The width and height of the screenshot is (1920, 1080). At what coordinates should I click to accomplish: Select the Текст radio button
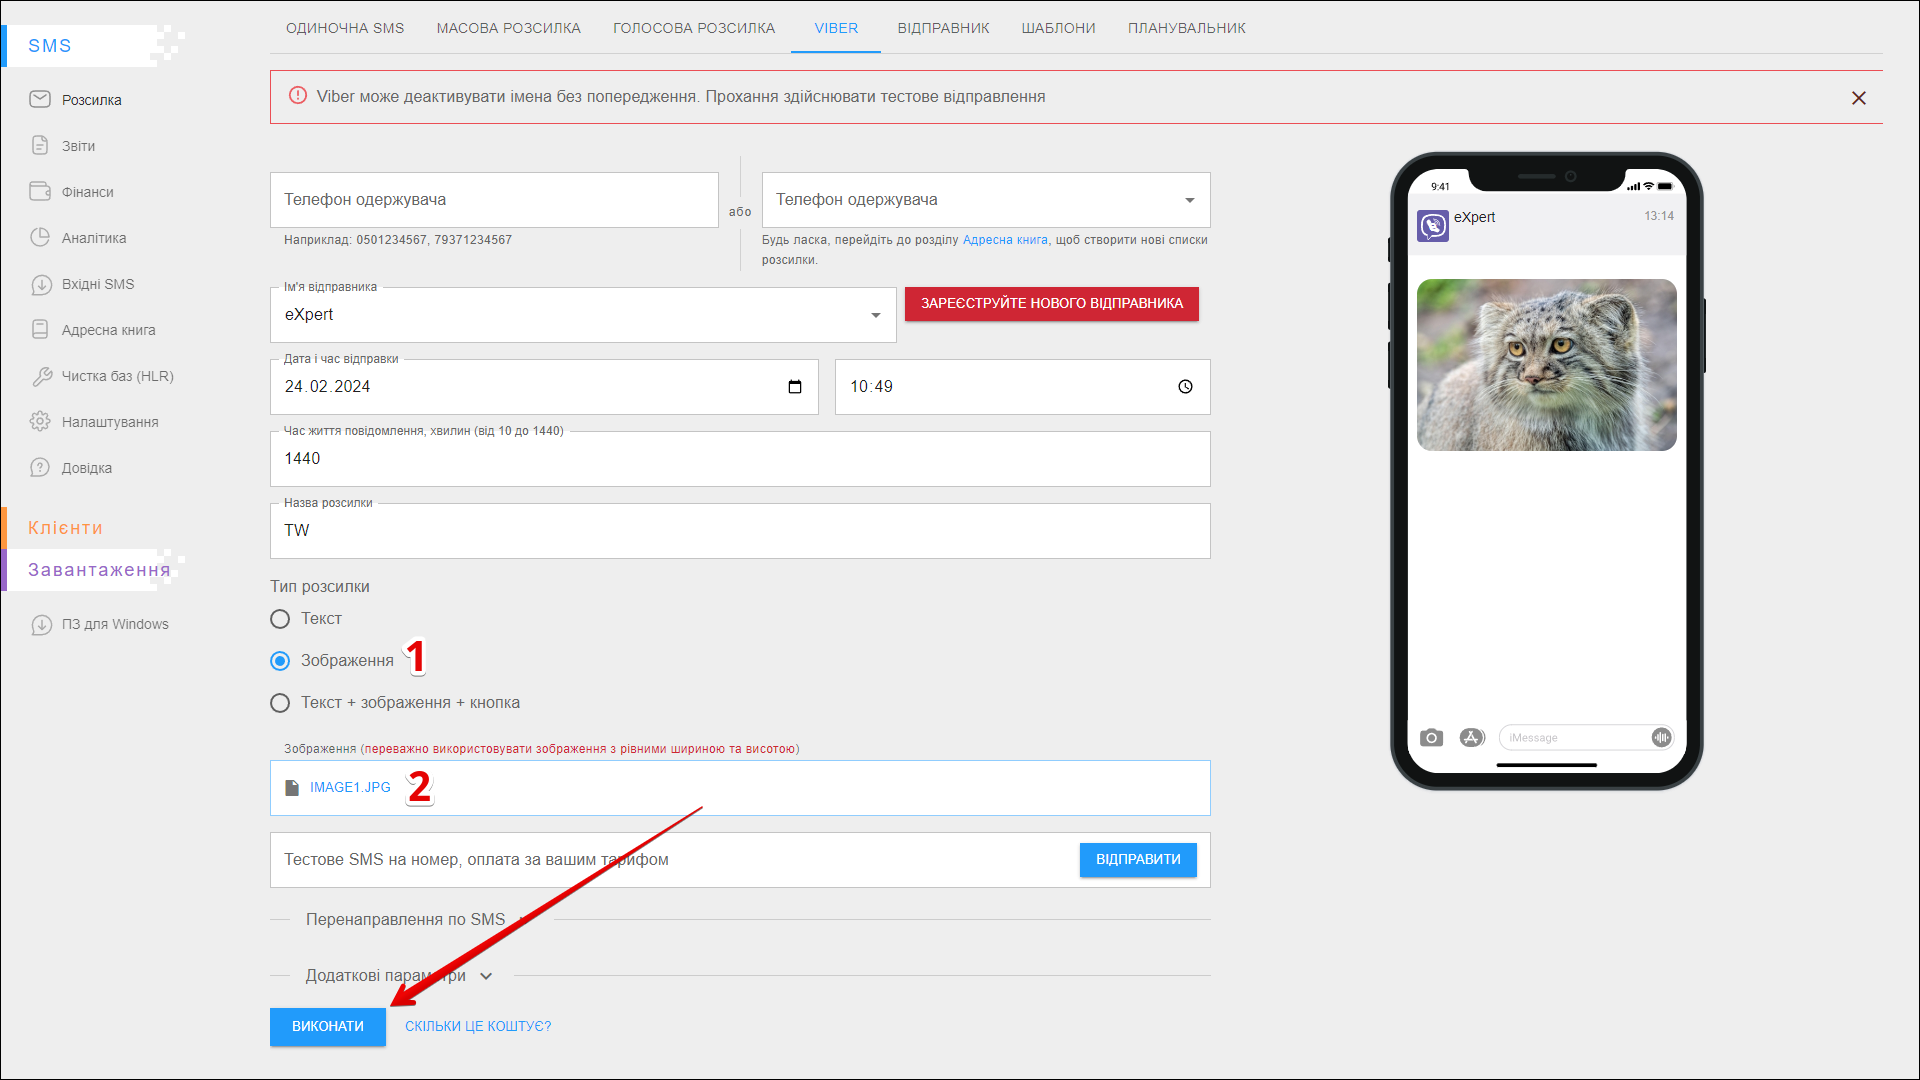[280, 619]
